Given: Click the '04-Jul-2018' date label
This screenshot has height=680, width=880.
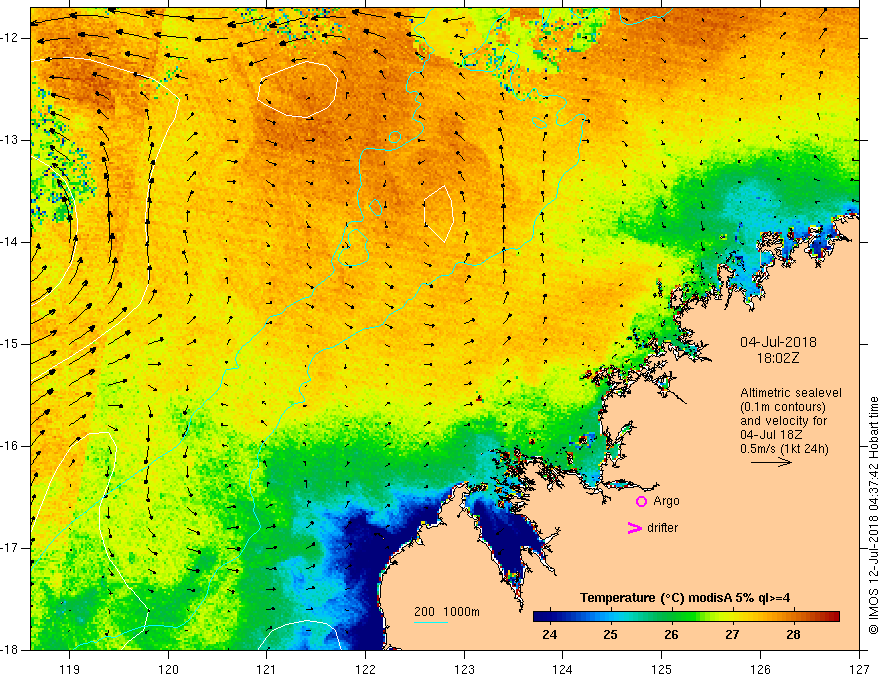Looking at the screenshot, I should pos(778,342).
